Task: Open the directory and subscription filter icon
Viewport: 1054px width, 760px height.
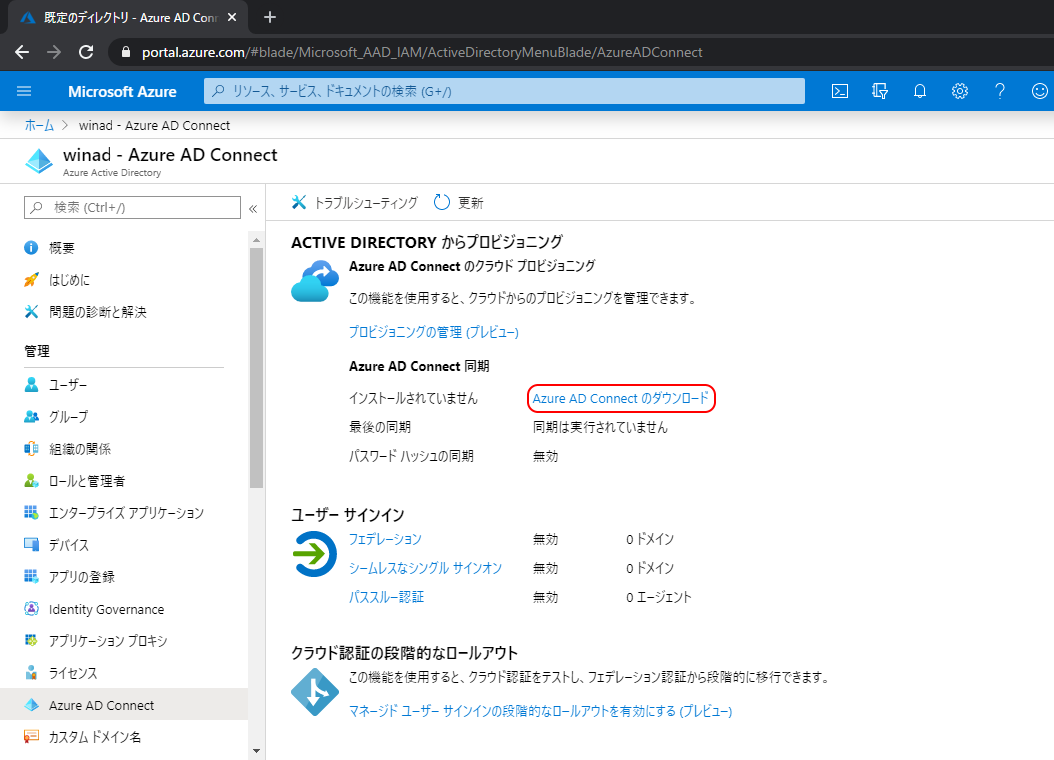Action: [879, 91]
